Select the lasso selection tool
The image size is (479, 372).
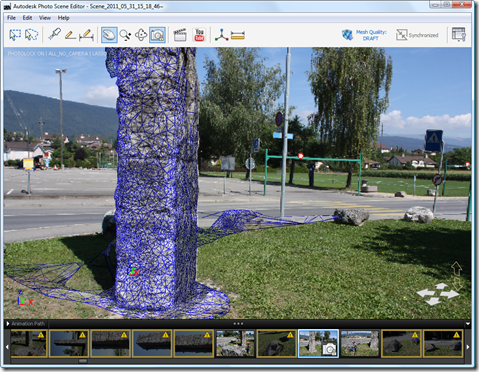pyautogui.click(x=32, y=35)
